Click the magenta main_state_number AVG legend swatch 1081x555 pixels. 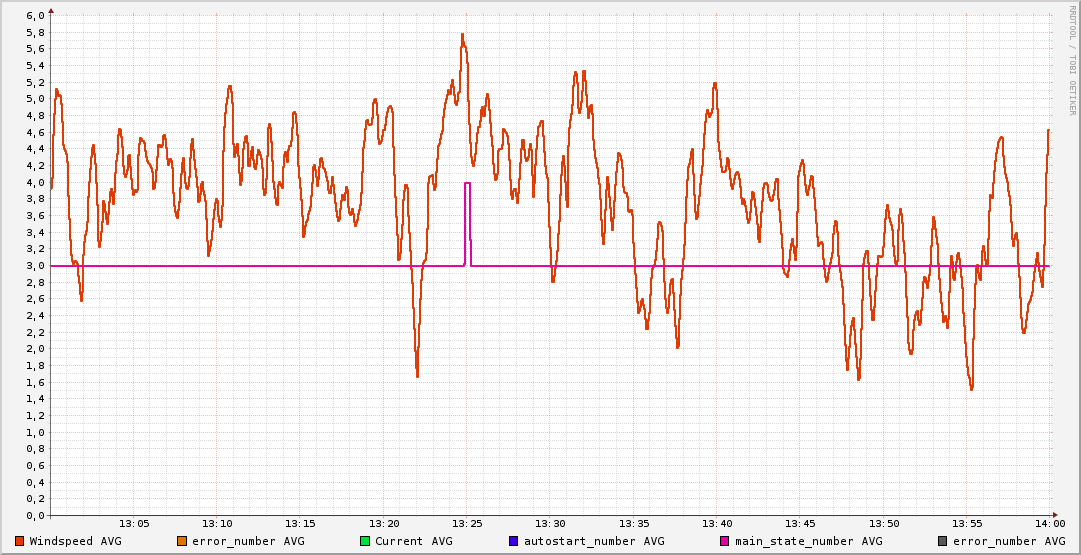tap(725, 541)
